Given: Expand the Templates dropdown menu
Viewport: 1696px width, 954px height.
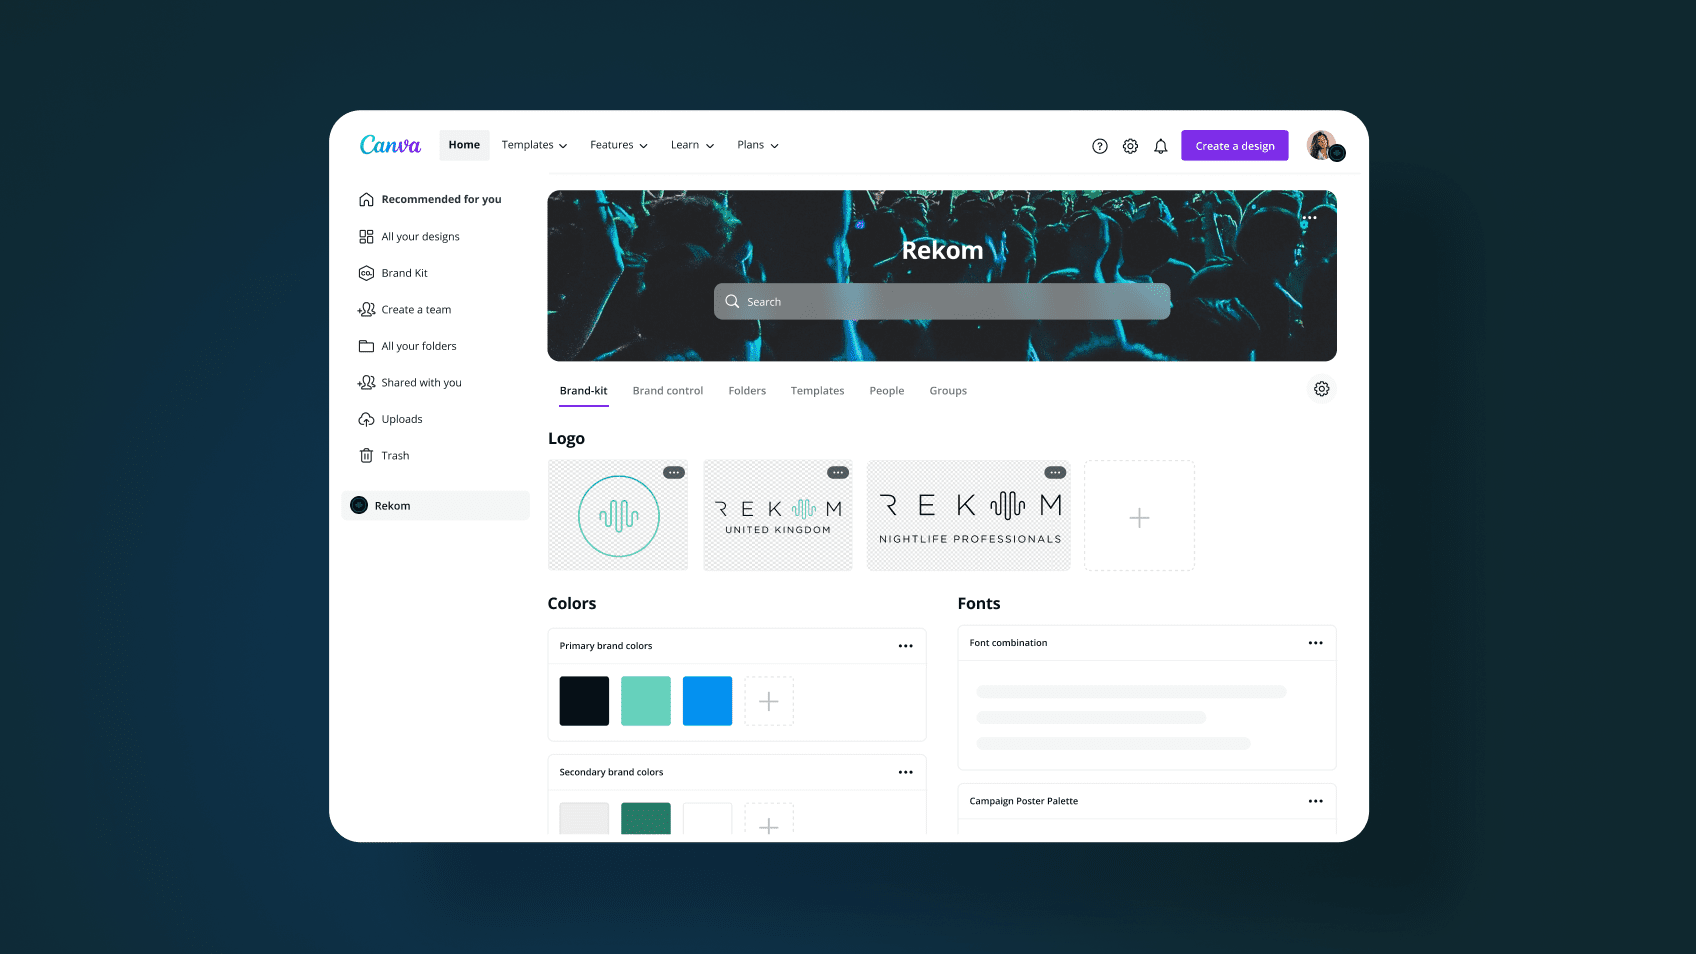Looking at the screenshot, I should coord(534,145).
